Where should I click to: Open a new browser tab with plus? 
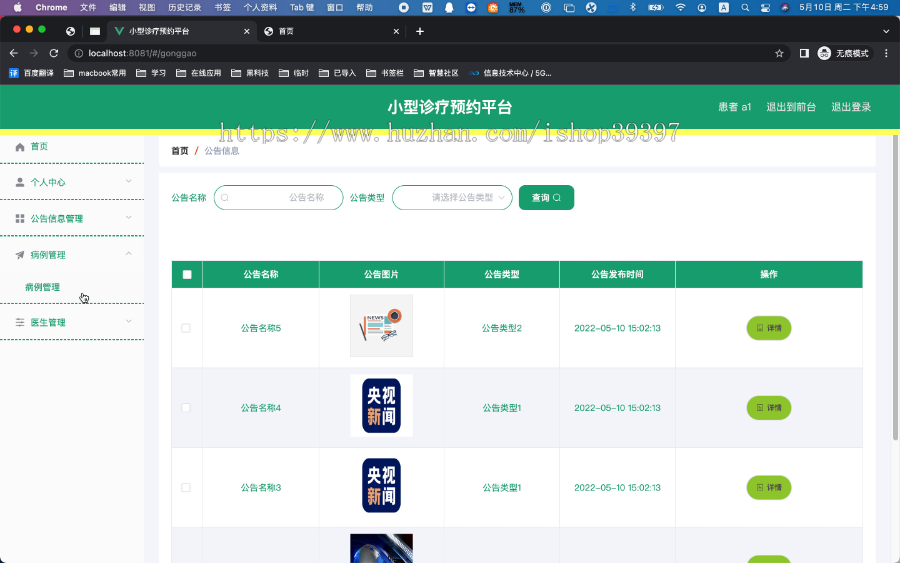click(420, 32)
